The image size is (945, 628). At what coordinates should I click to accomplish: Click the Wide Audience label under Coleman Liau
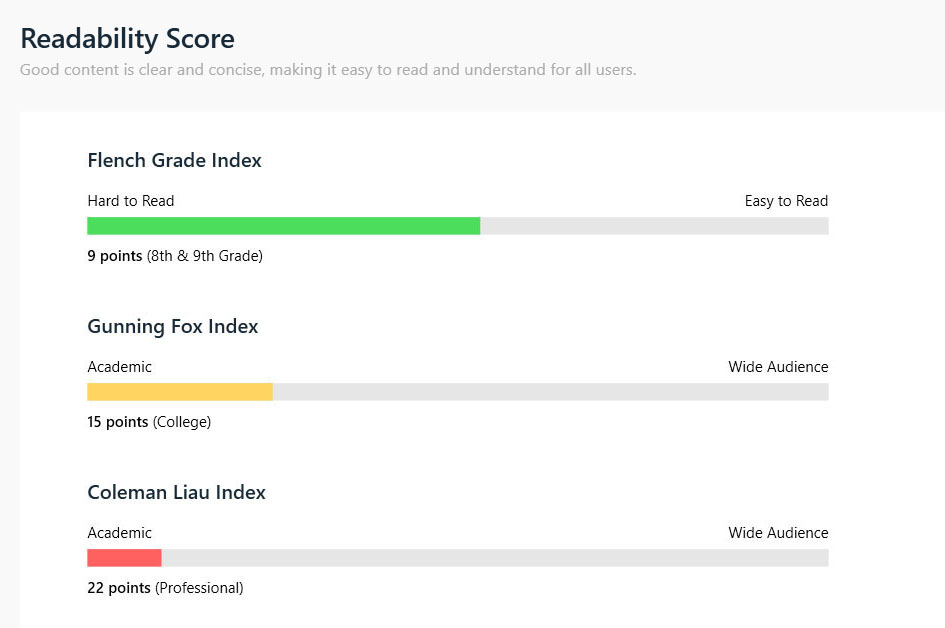click(x=778, y=533)
